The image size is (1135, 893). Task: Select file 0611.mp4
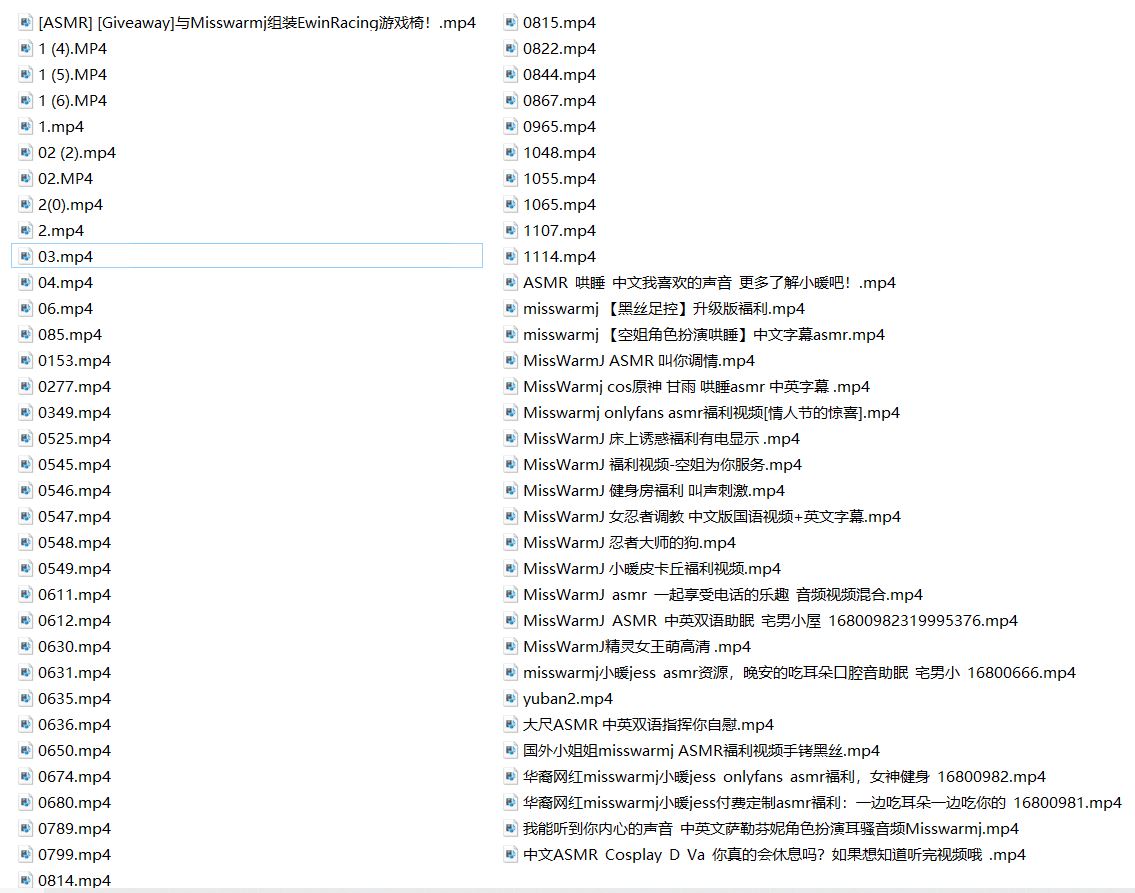[x=75, y=595]
